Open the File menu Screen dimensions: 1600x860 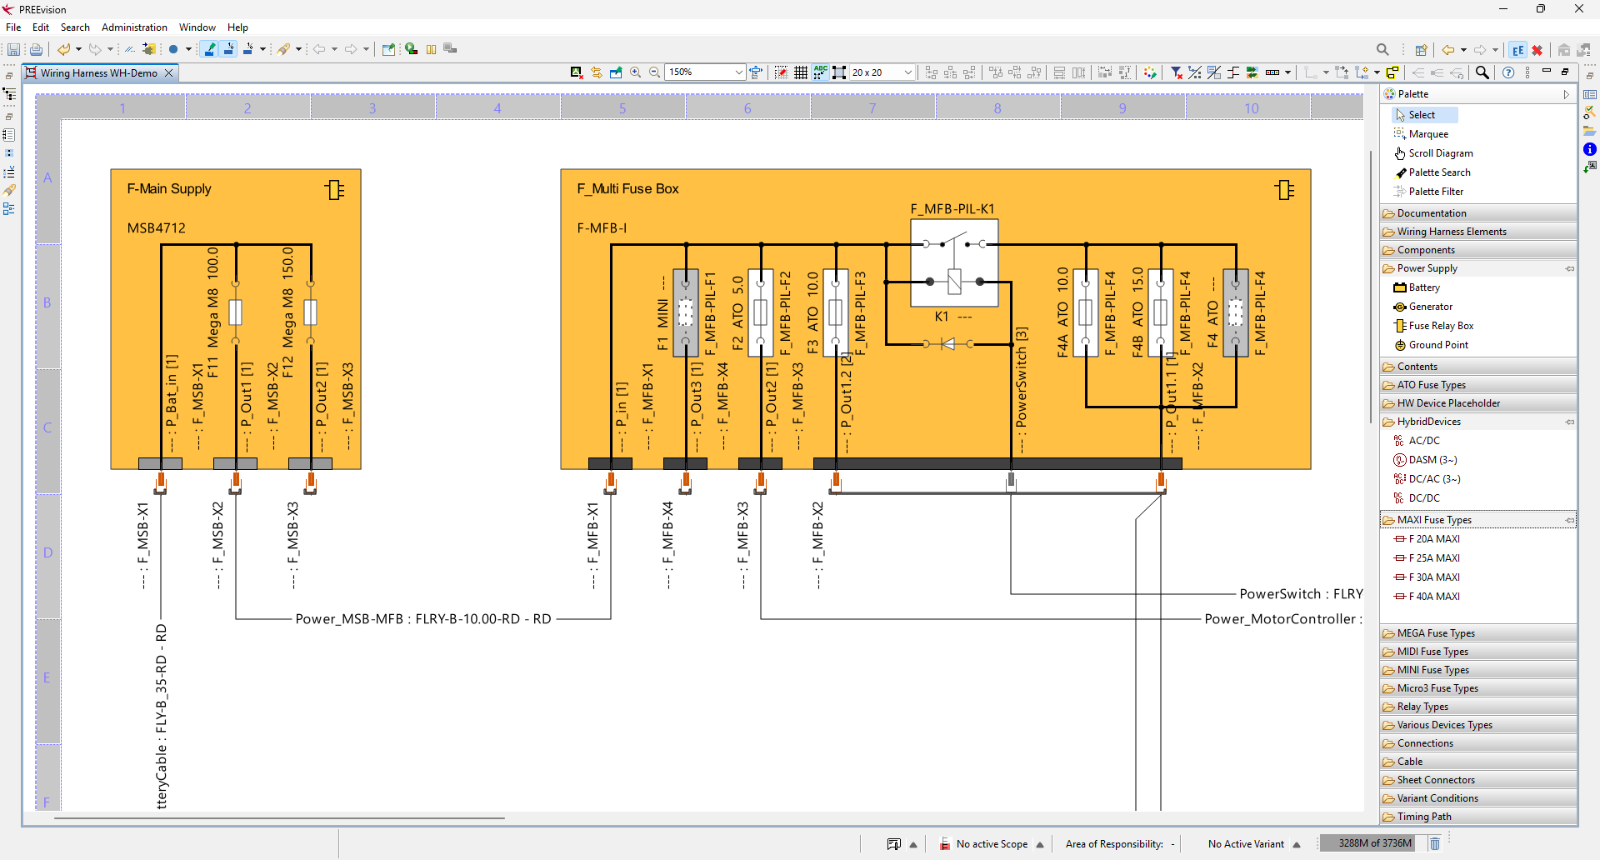pyautogui.click(x=13, y=28)
